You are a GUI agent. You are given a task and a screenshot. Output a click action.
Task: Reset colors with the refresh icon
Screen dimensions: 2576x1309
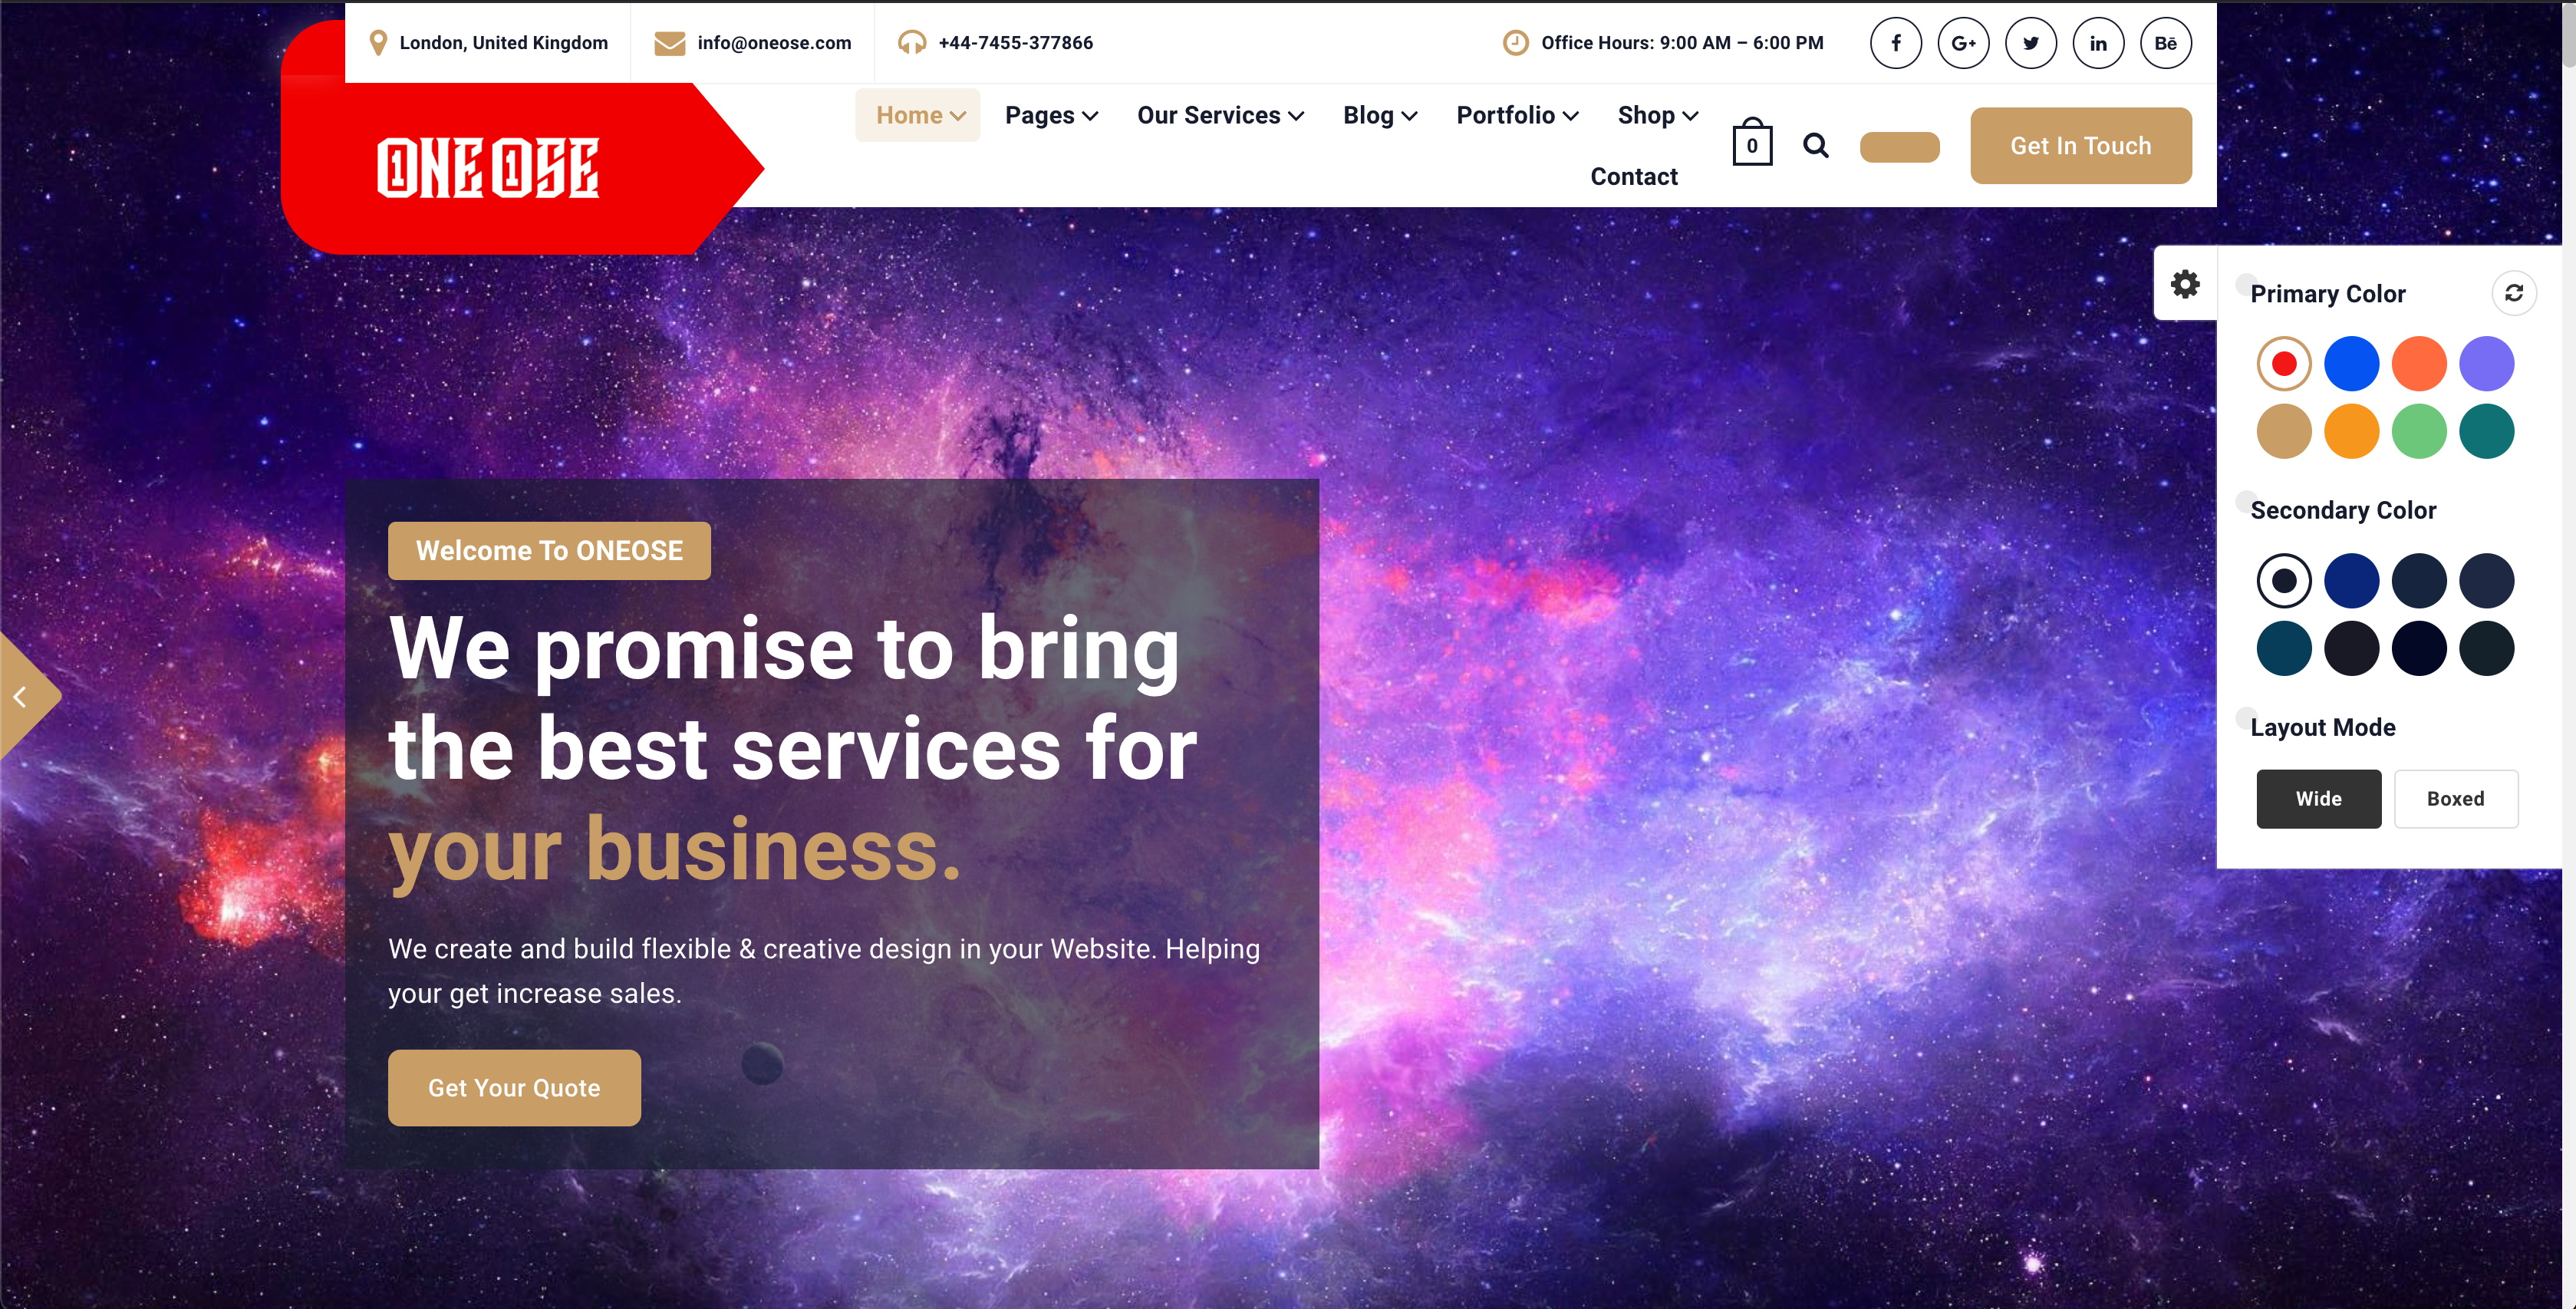pyautogui.click(x=2513, y=293)
